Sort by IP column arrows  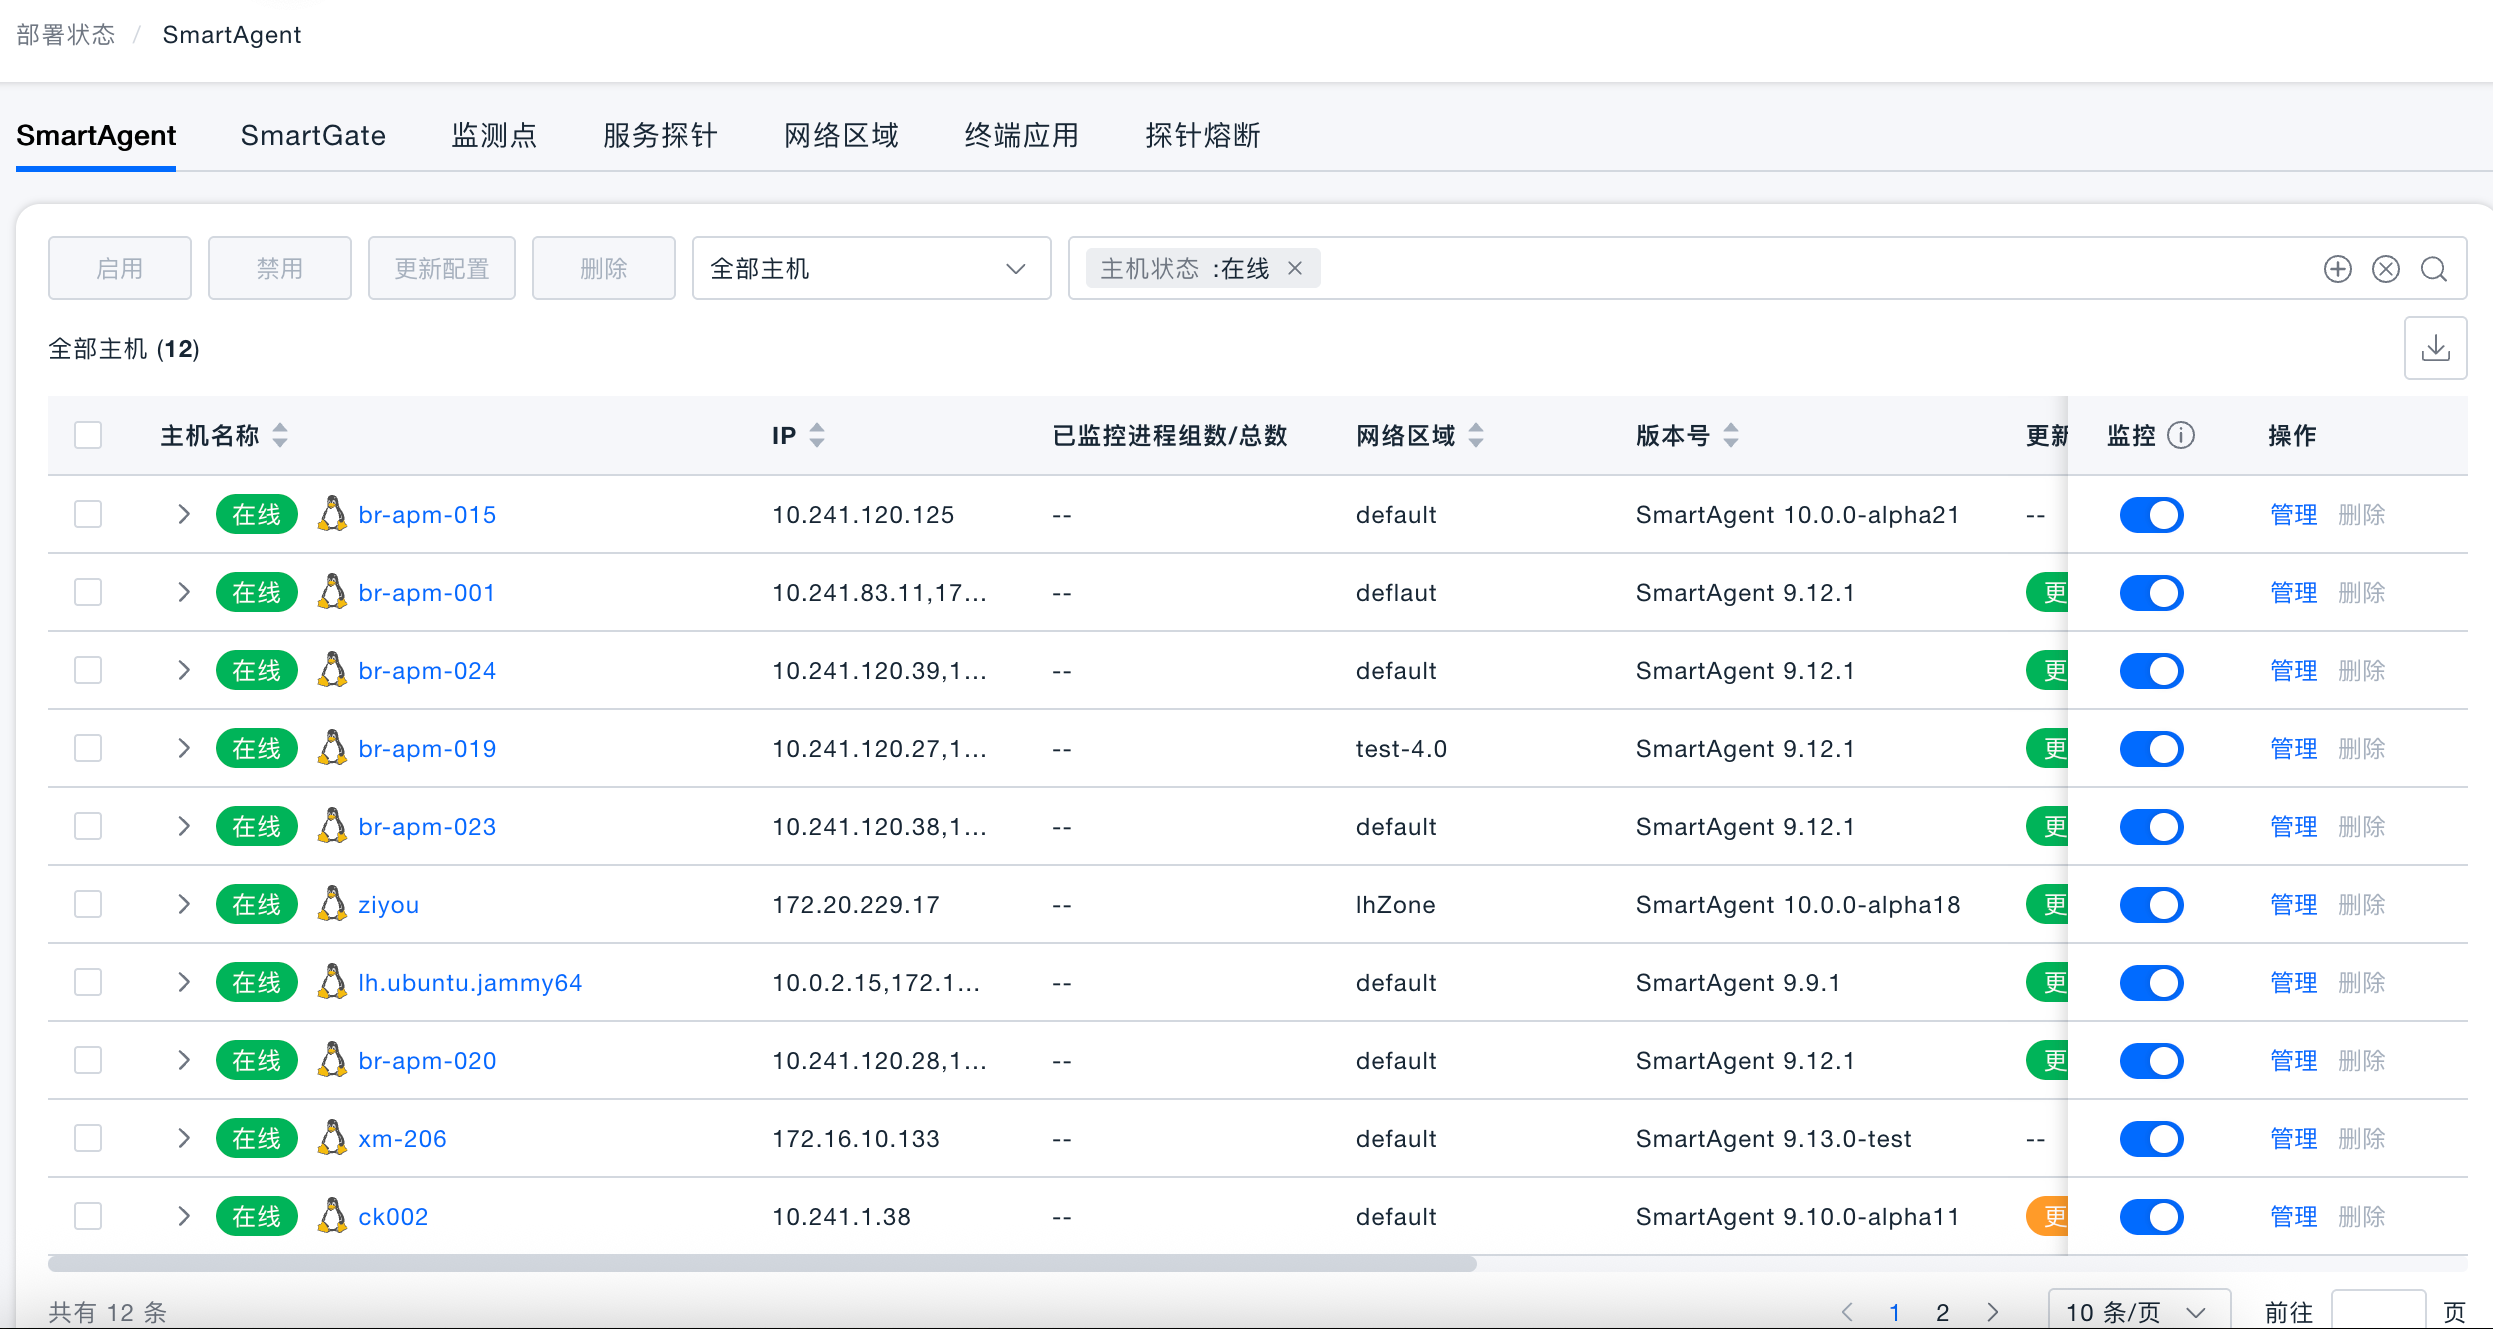click(x=817, y=435)
